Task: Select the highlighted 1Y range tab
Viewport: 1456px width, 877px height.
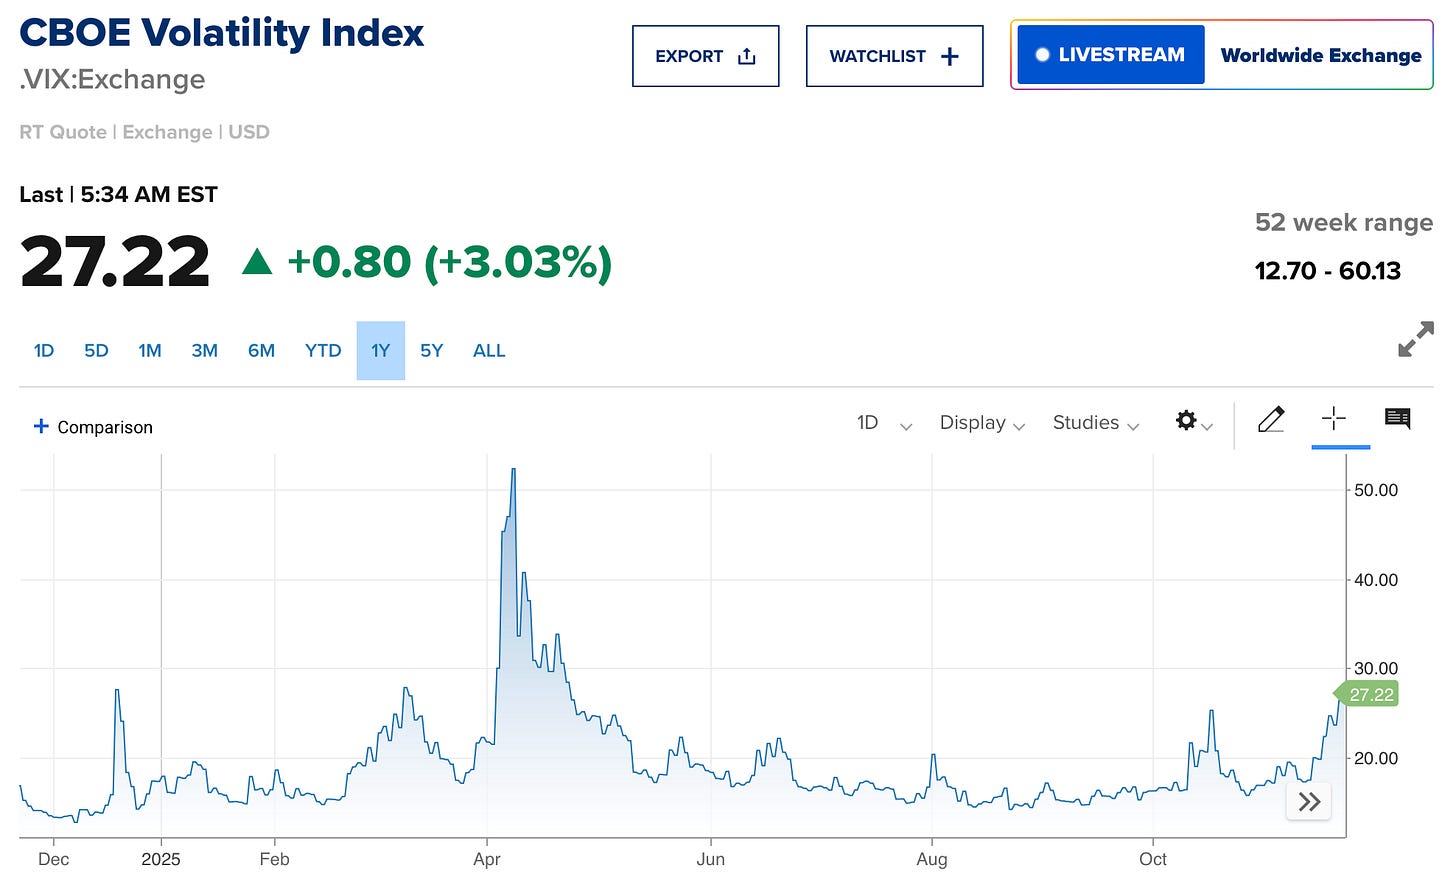Action: click(x=380, y=351)
